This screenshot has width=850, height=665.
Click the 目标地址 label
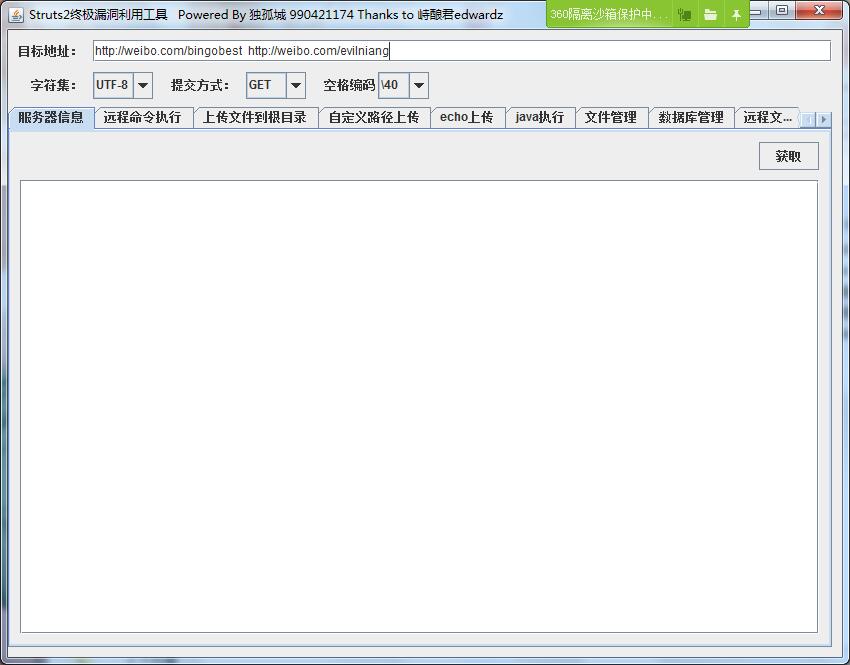coord(47,51)
